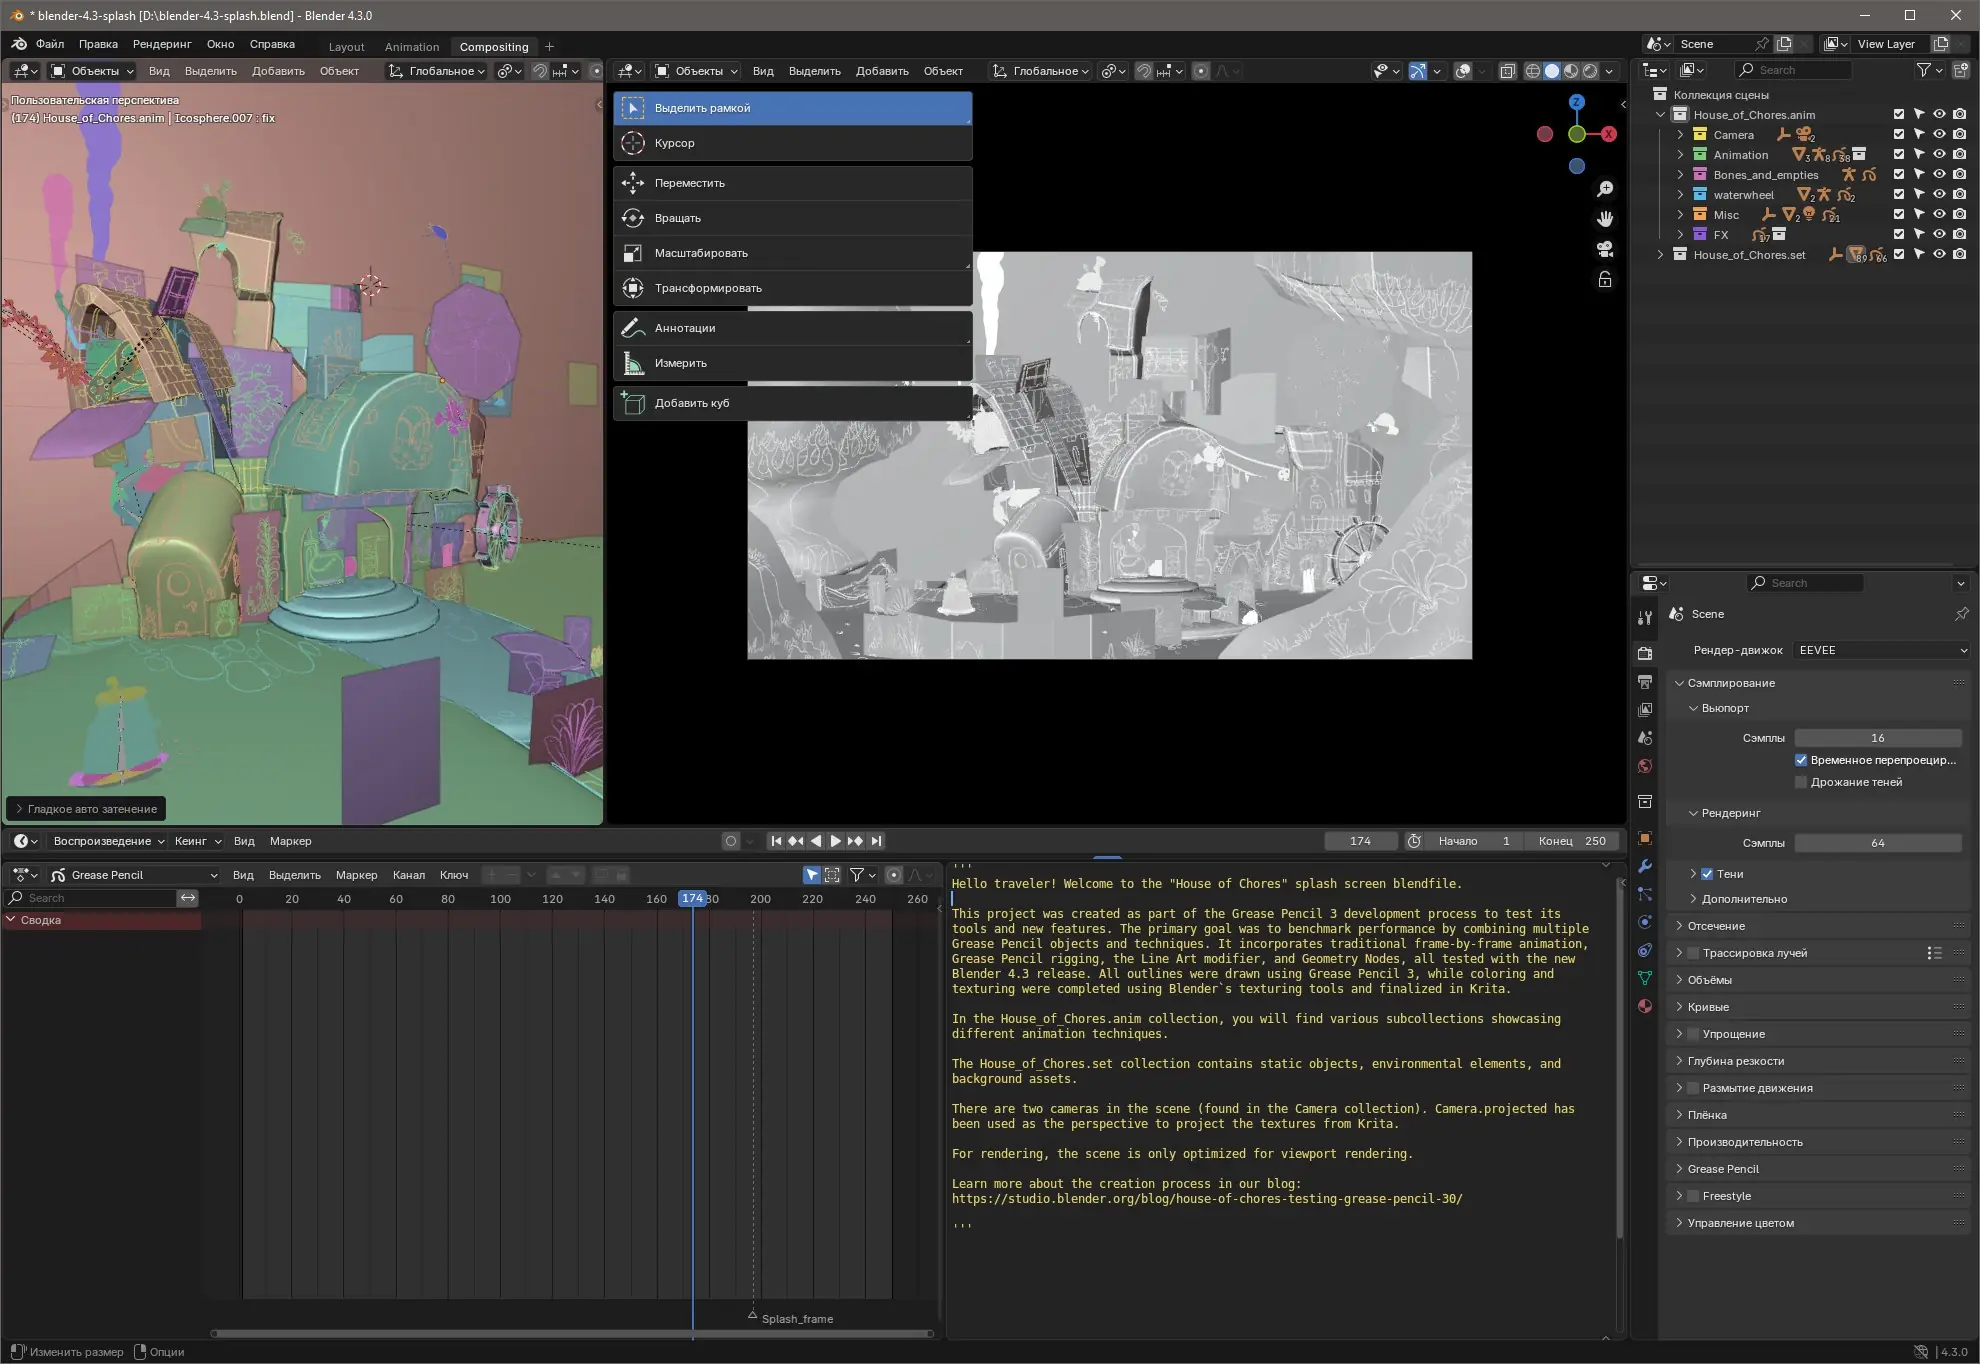Click the viewport samples field showing 16

[x=1877, y=738]
